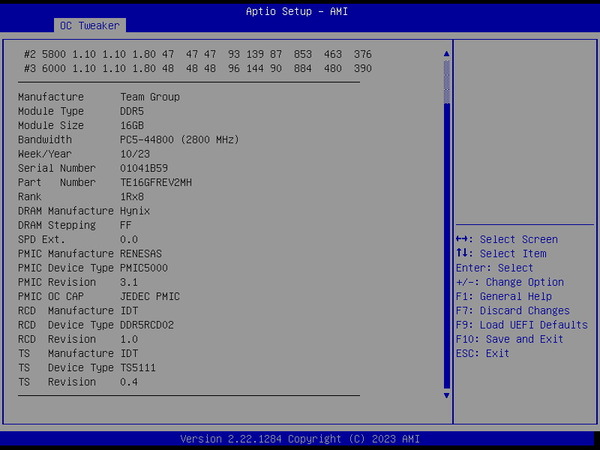
Task: Click the SPD Ext. value 0.0
Action: 129,240
